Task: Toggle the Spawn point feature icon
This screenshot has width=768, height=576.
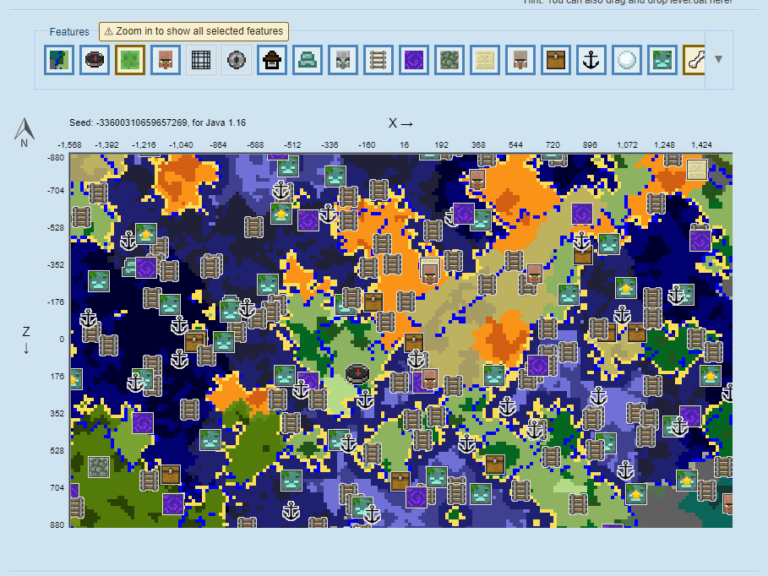Action: pyautogui.click(x=95, y=60)
